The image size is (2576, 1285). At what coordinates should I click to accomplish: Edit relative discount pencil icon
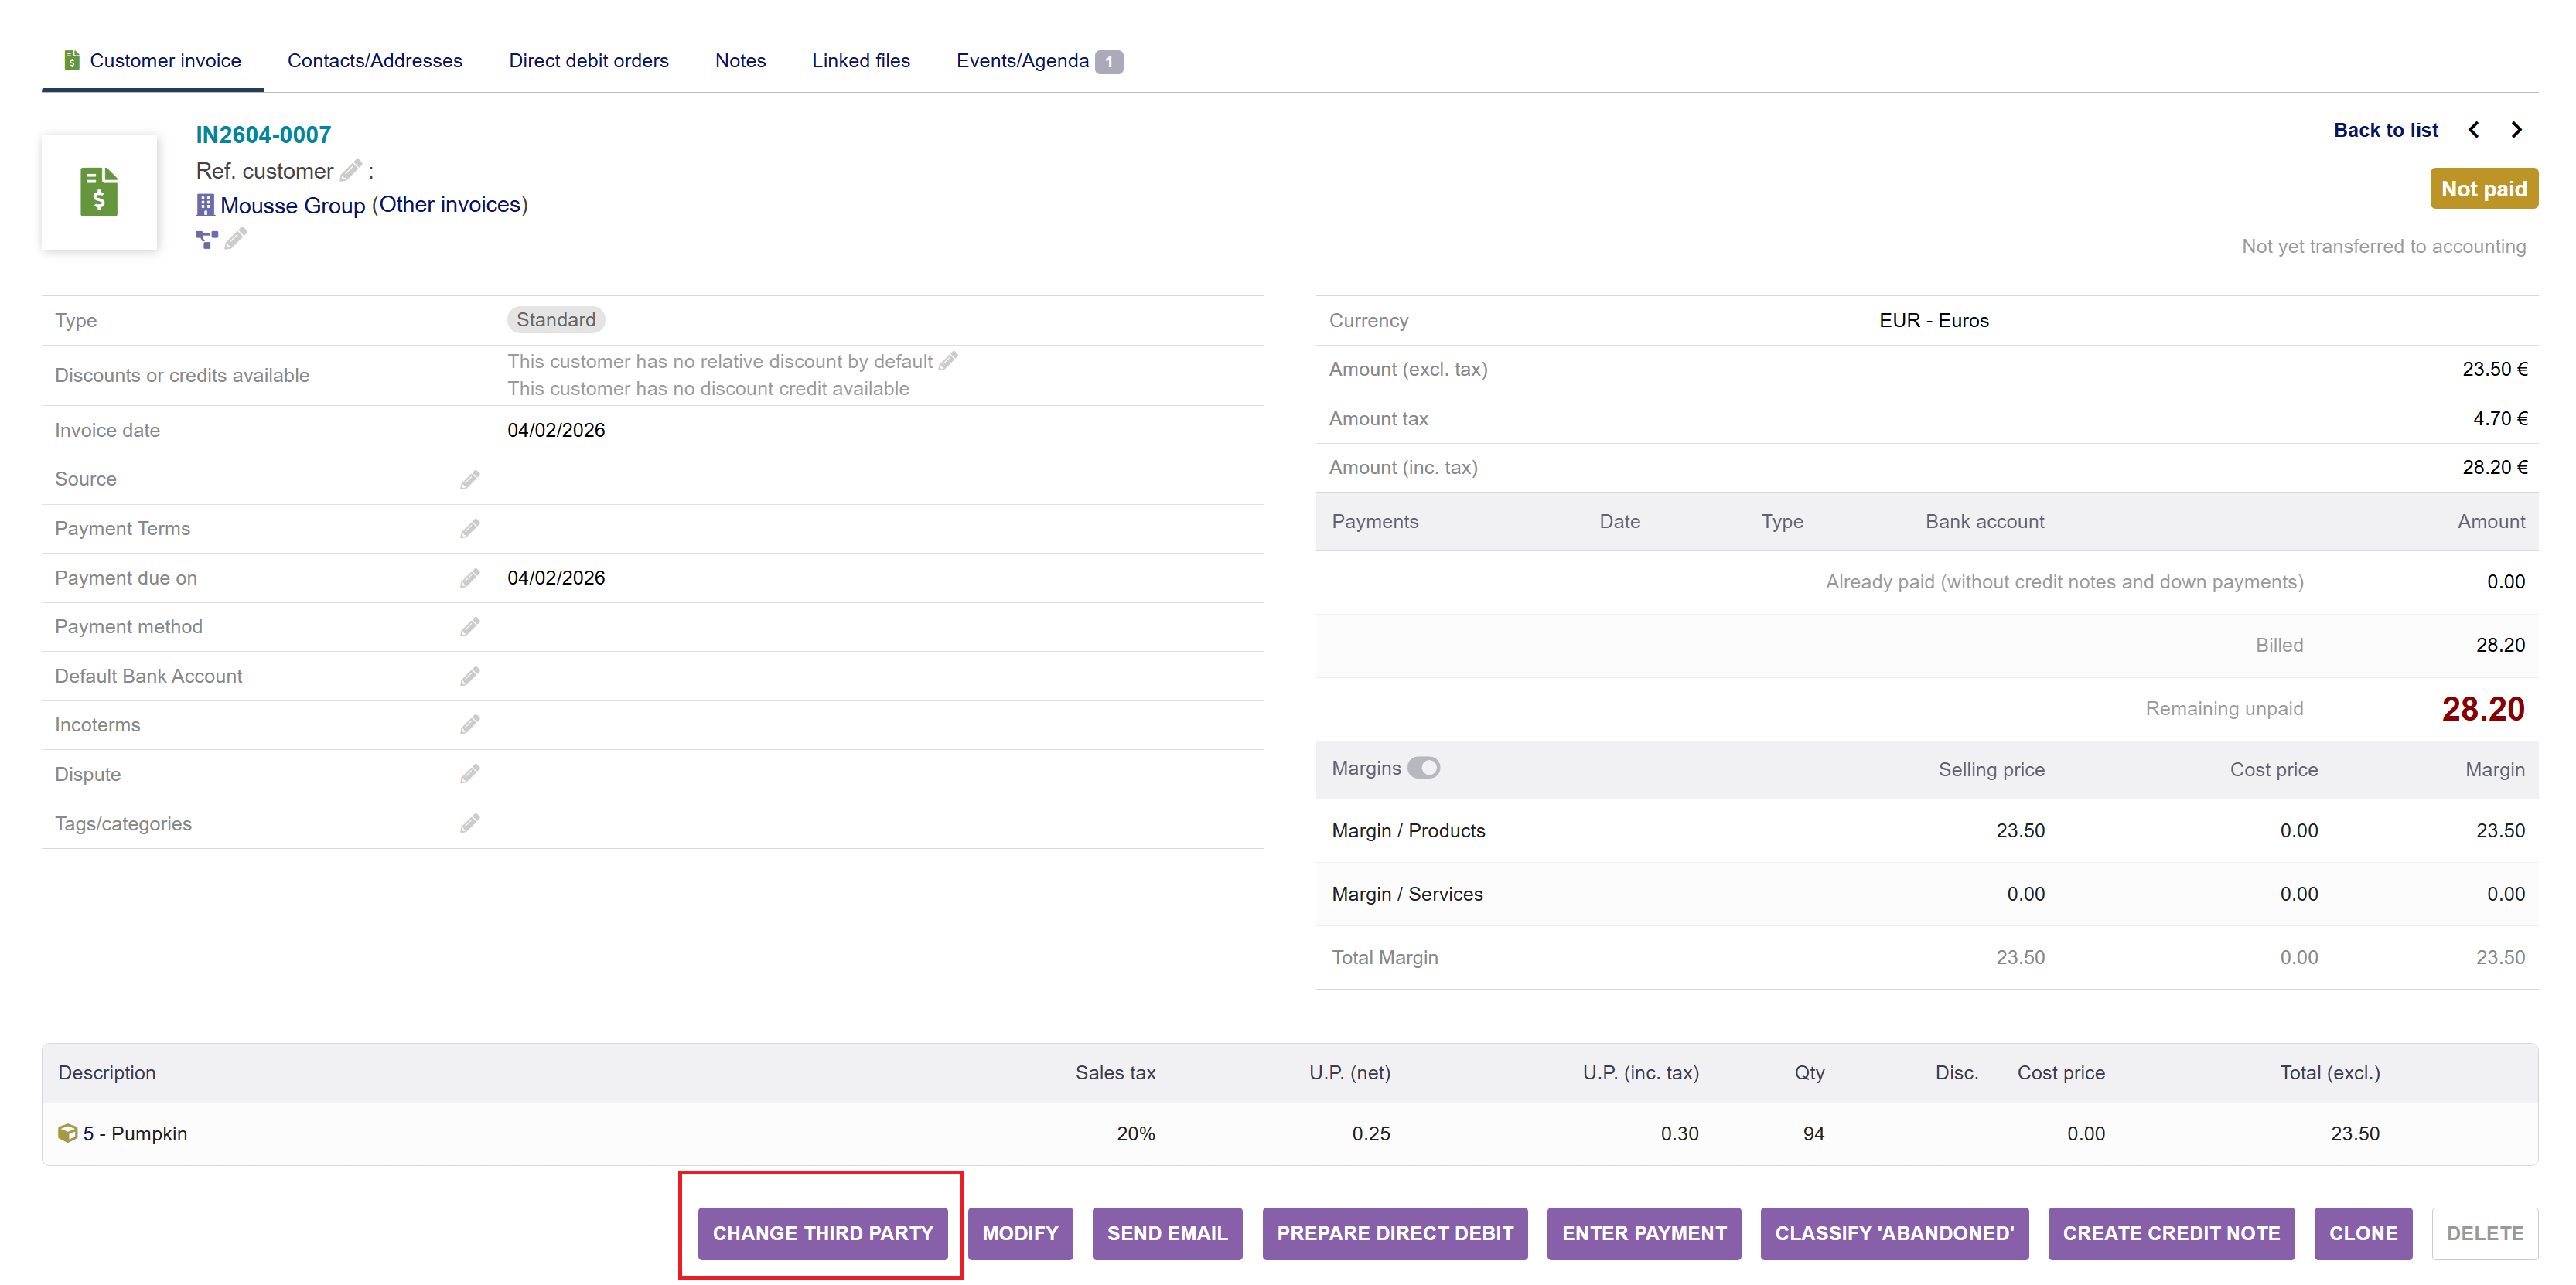(x=949, y=361)
